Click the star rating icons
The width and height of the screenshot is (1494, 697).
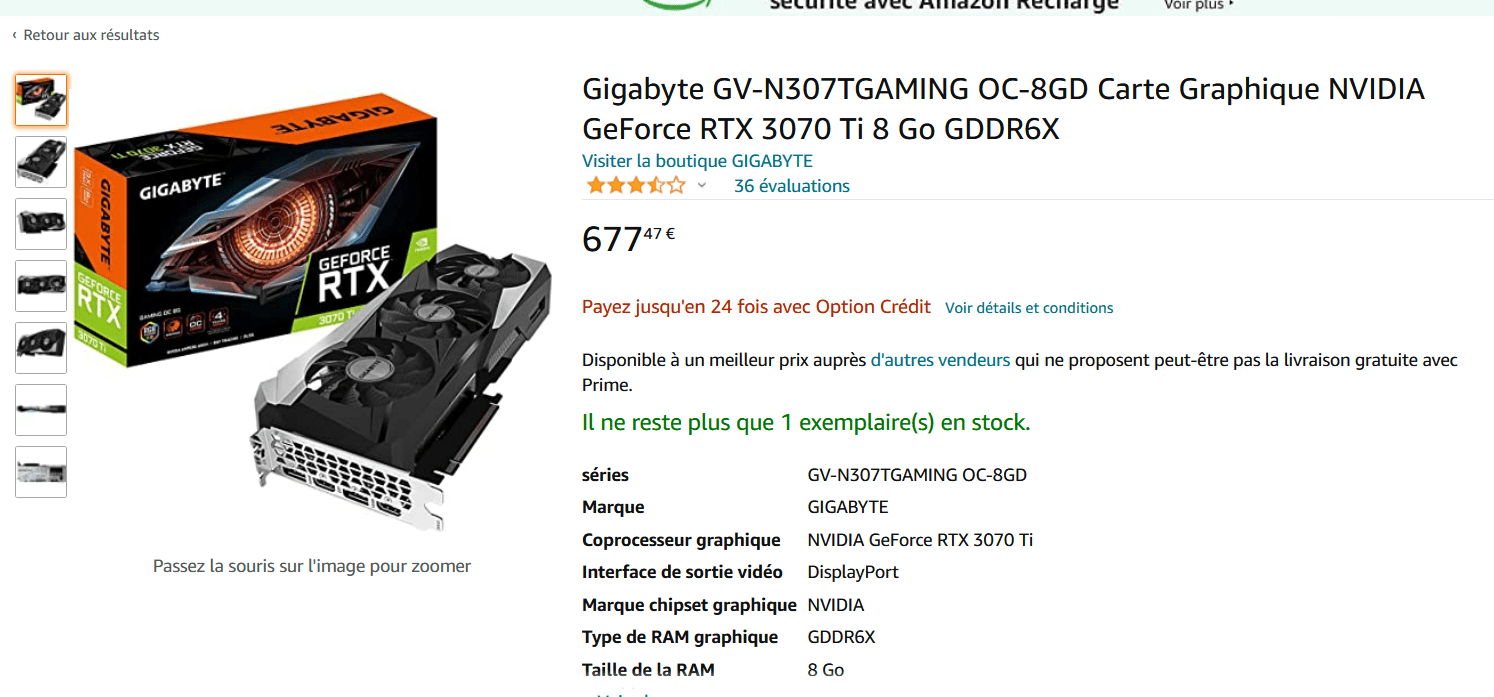[636, 185]
